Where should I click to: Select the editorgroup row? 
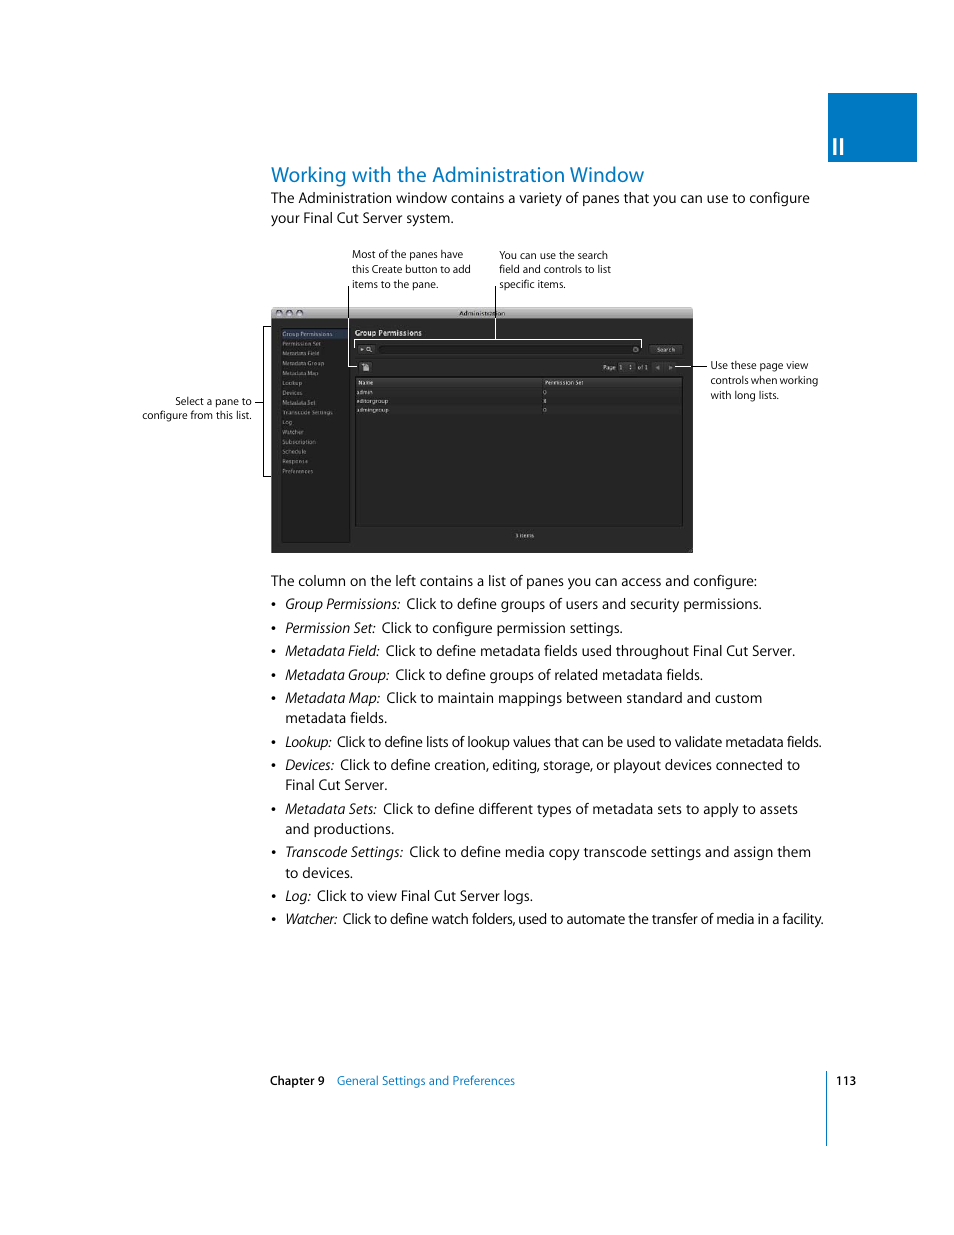[519, 401]
